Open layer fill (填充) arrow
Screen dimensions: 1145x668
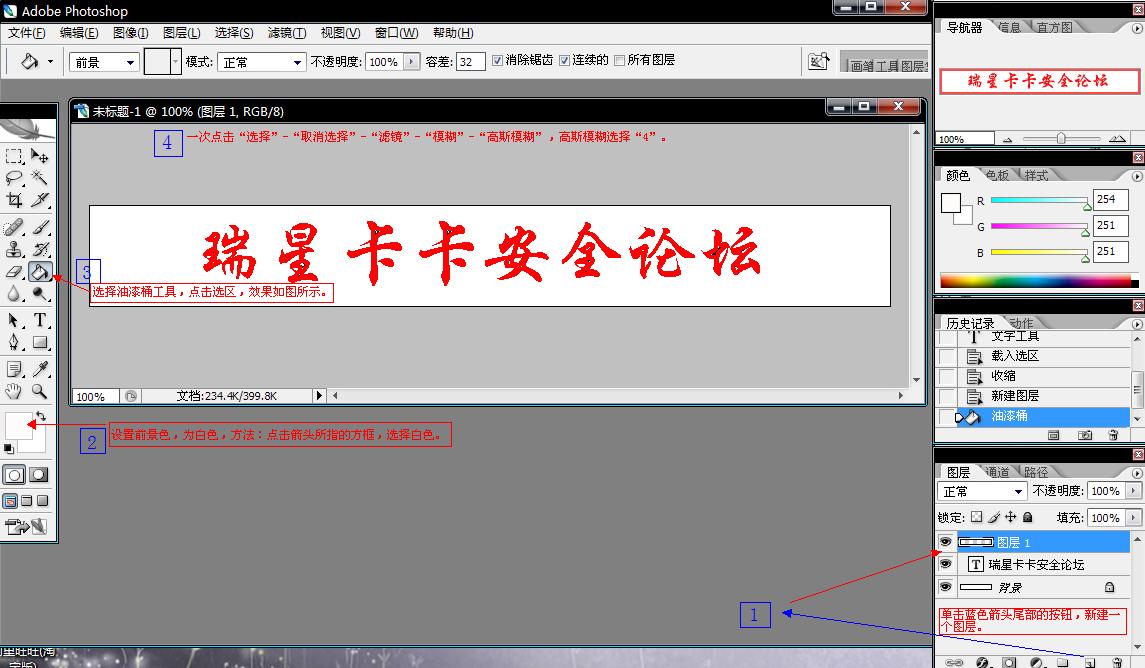(1133, 518)
